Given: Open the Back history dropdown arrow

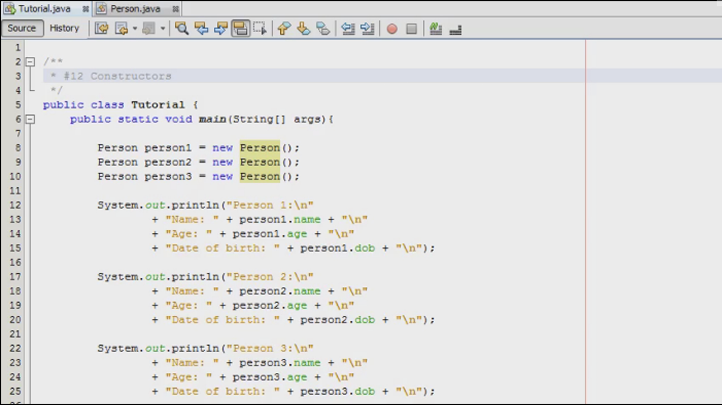Looking at the screenshot, I should pos(135,29).
